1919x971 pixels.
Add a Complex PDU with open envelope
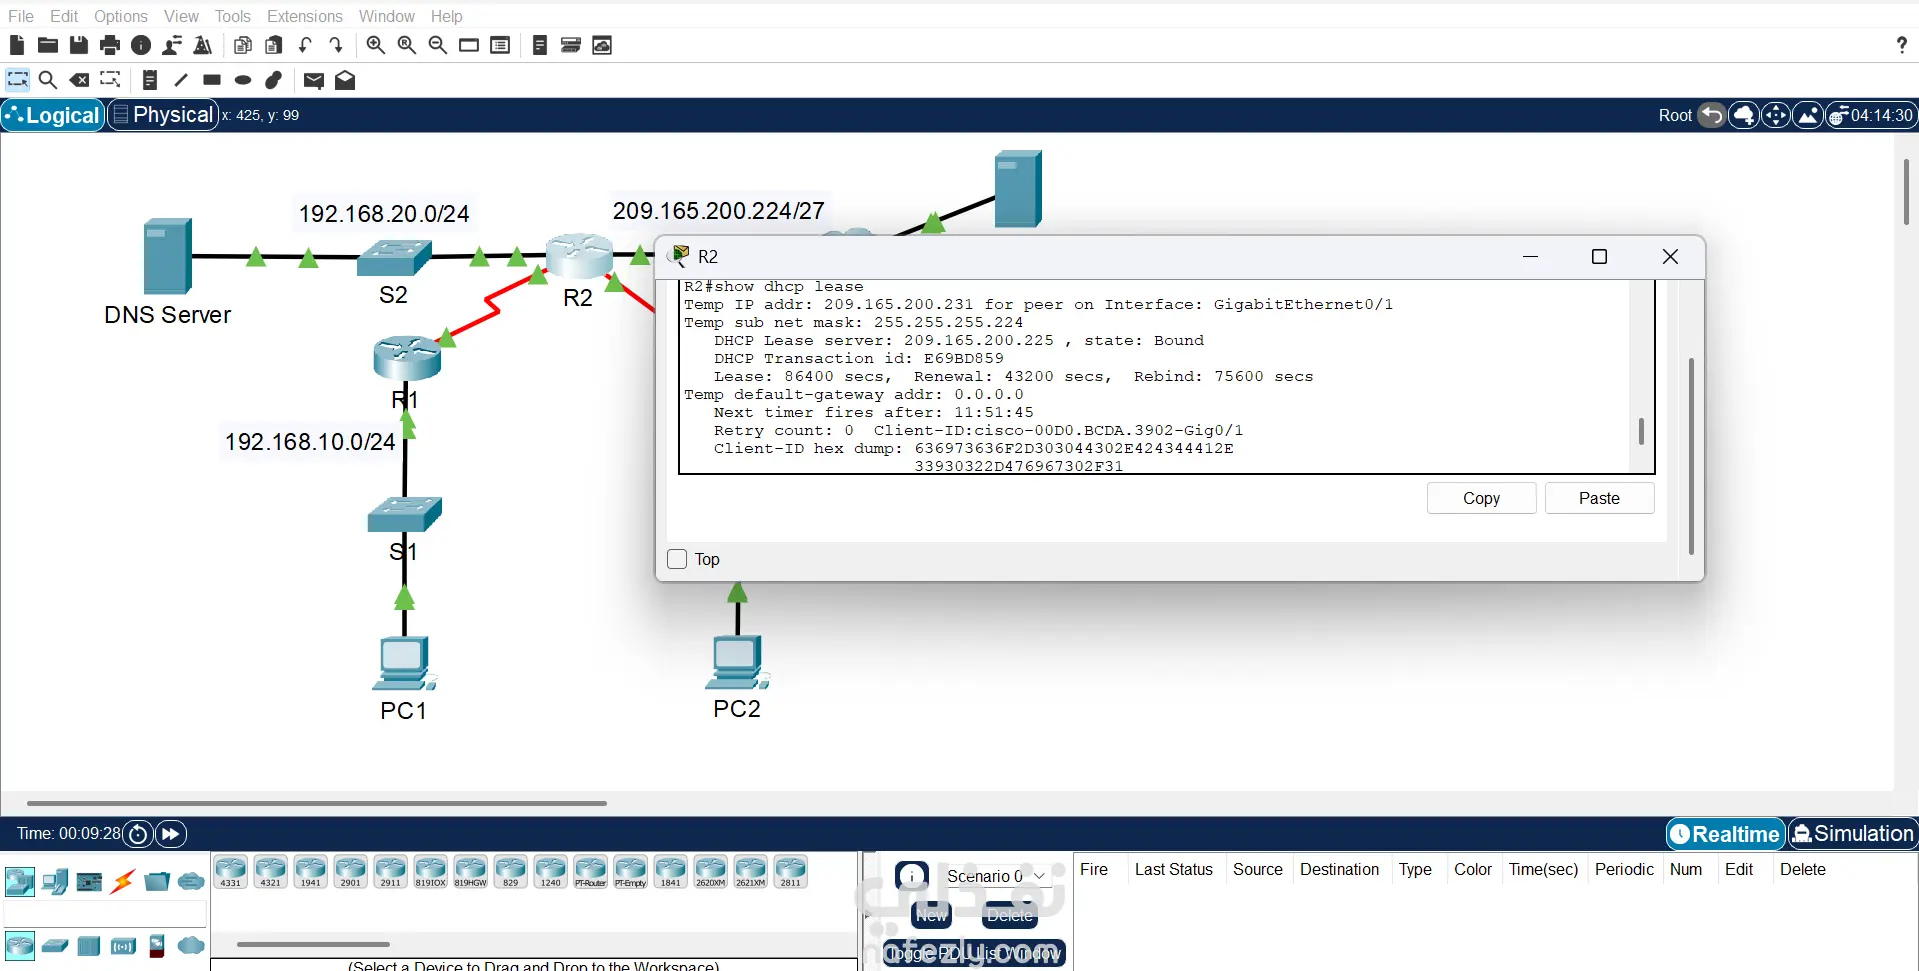tap(345, 80)
